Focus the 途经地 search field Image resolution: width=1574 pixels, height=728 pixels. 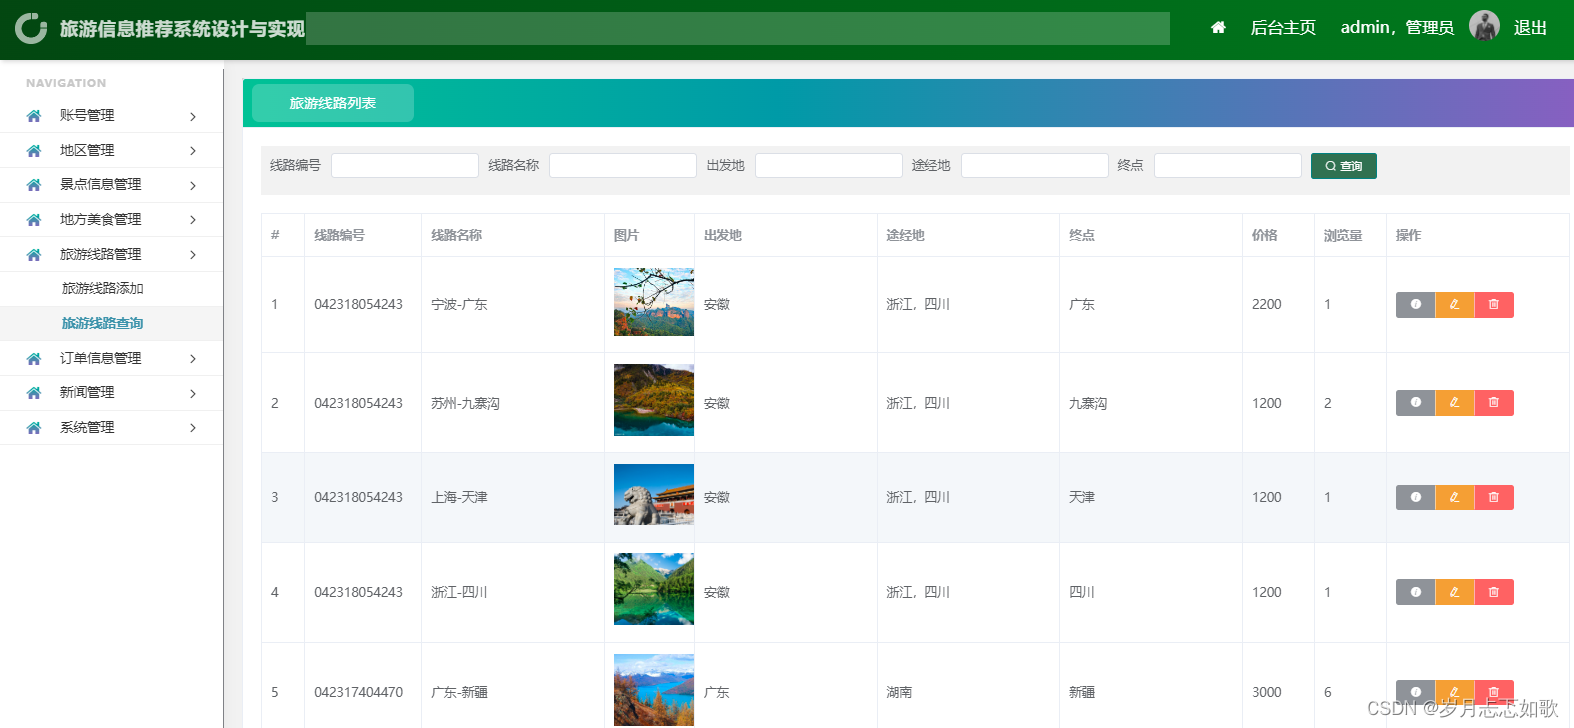point(1035,165)
